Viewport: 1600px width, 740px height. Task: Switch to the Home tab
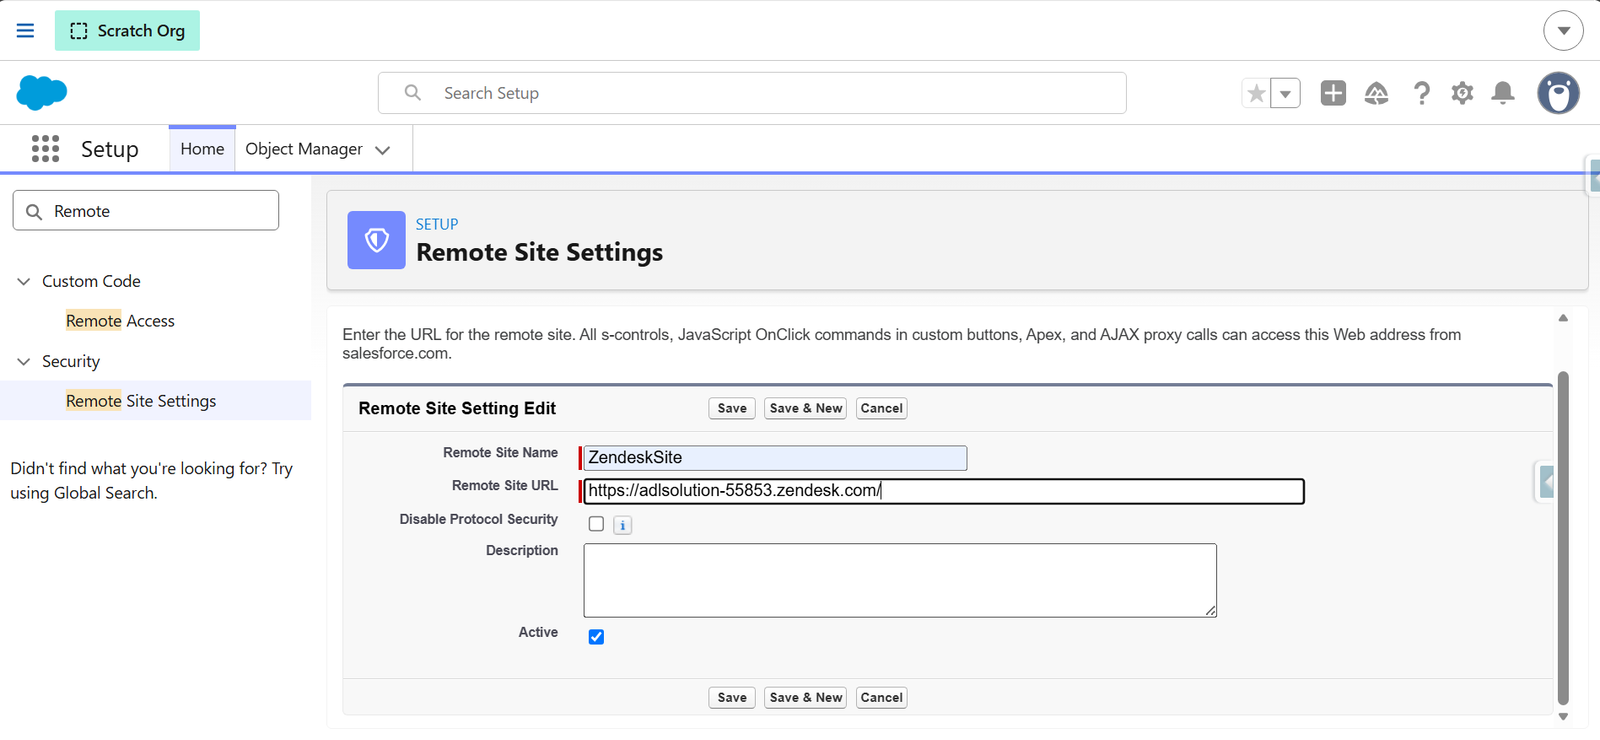pos(202,149)
